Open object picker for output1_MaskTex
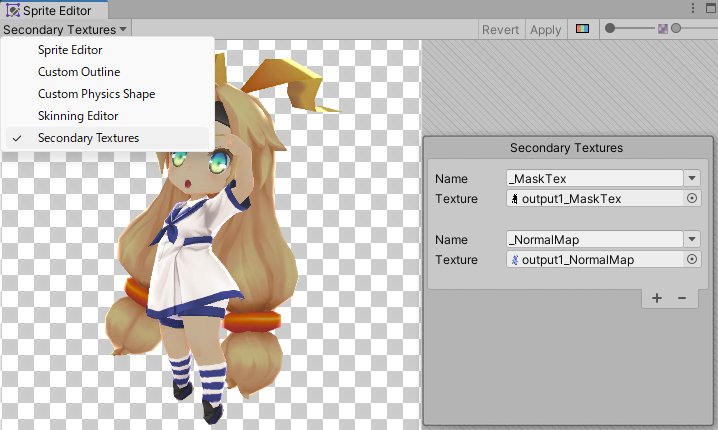718x430 pixels. (x=692, y=198)
